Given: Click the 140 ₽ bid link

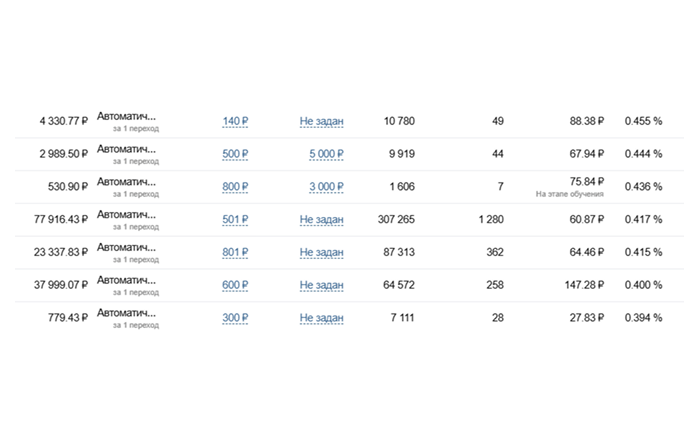Looking at the screenshot, I should [234, 121].
